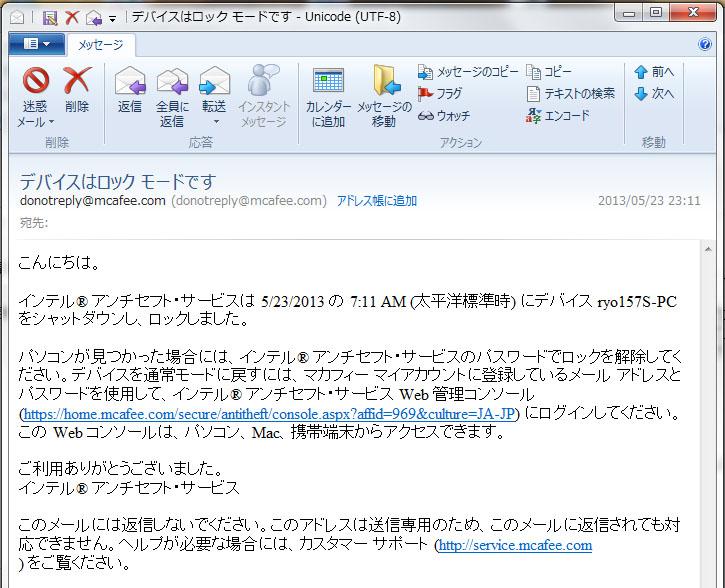Expand the 迷惑メール dropdown arrow

pos(51,122)
